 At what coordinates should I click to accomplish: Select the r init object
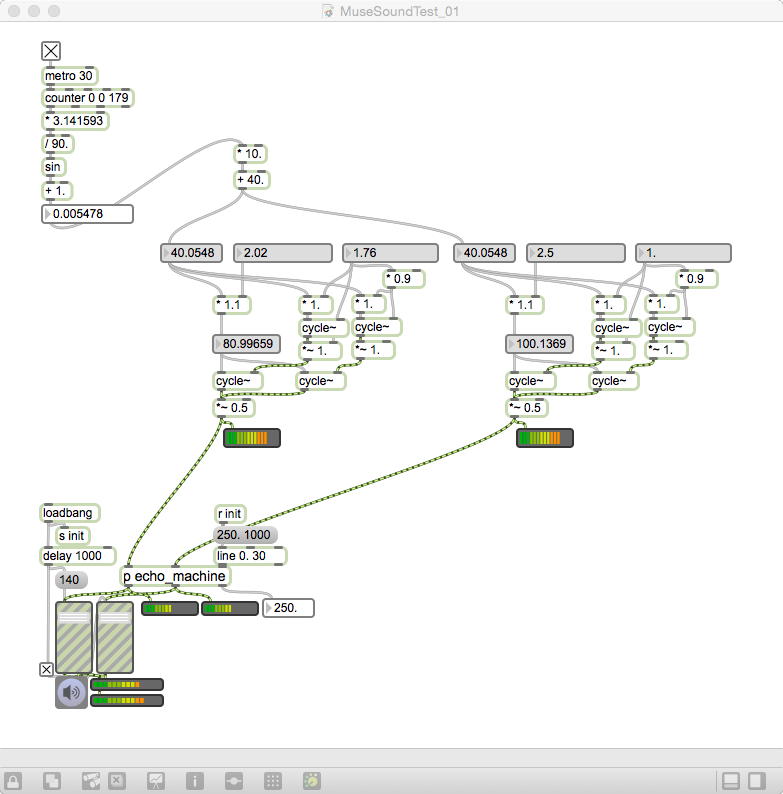coord(230,514)
